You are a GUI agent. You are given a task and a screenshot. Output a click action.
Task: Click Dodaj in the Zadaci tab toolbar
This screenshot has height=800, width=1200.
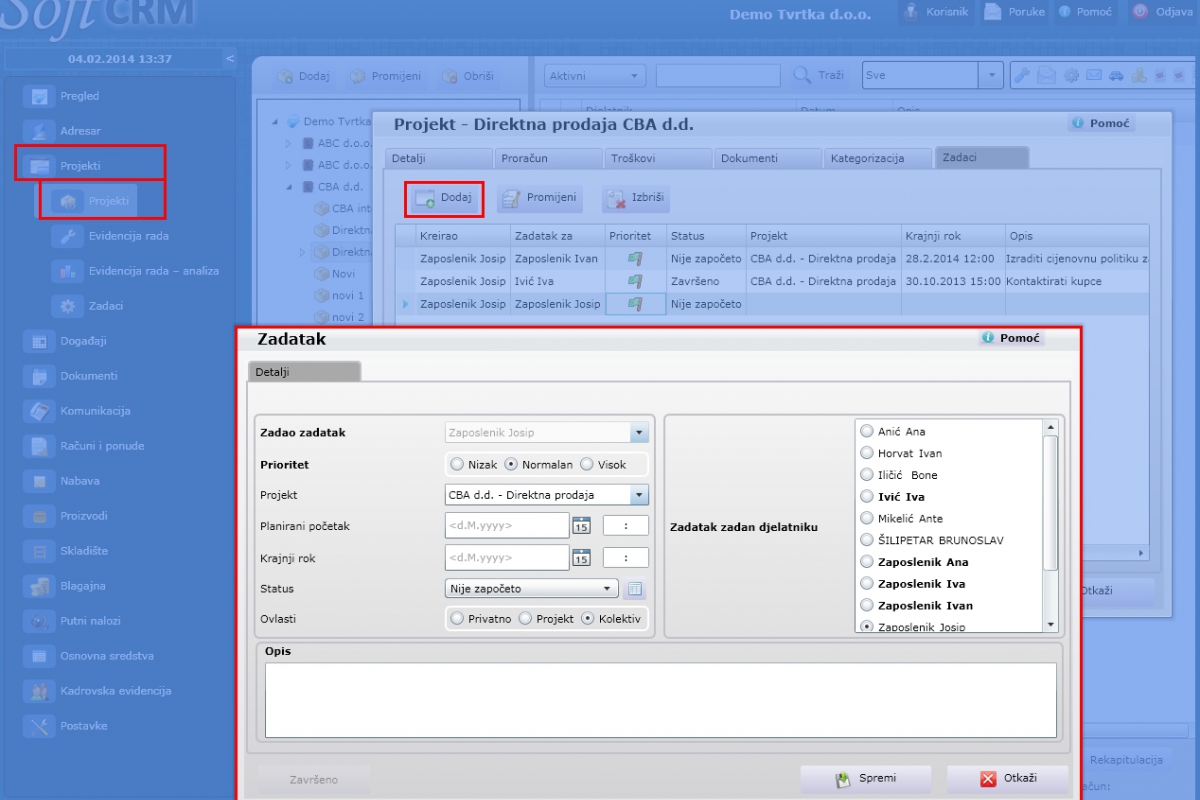pos(445,199)
